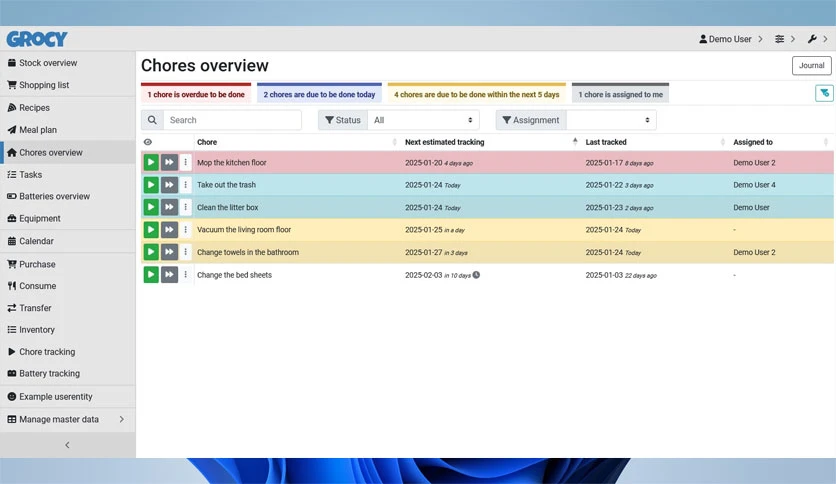Image resolution: width=836 pixels, height=484 pixels.
Task: Open more options for Mop the kitchen floor
Action: [186, 162]
